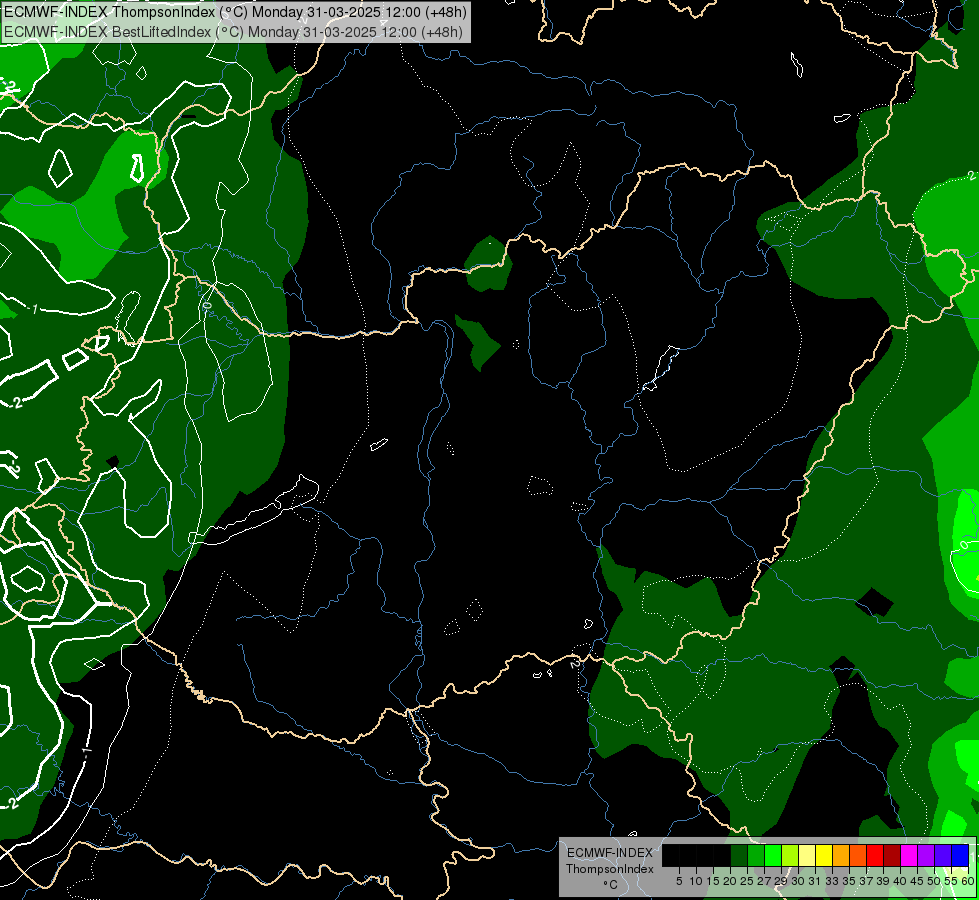This screenshot has width=979, height=900.
Task: Select the purple 45–50 legend swatch
Action: click(x=925, y=855)
